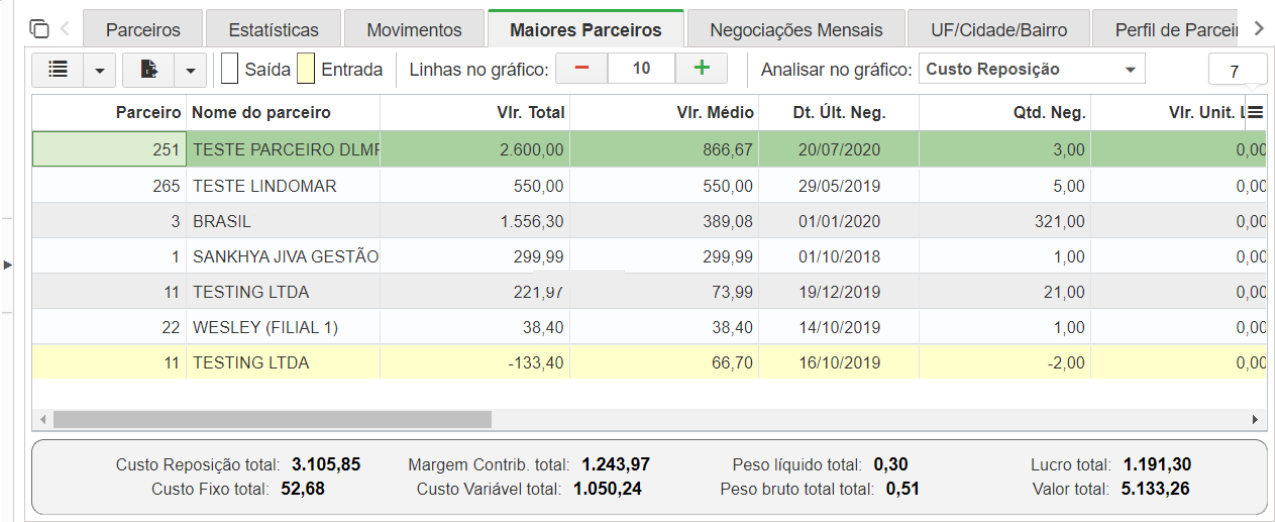Open Analisar no gráfico combo box
The width and height of the screenshot is (1275, 522).
click(1031, 70)
